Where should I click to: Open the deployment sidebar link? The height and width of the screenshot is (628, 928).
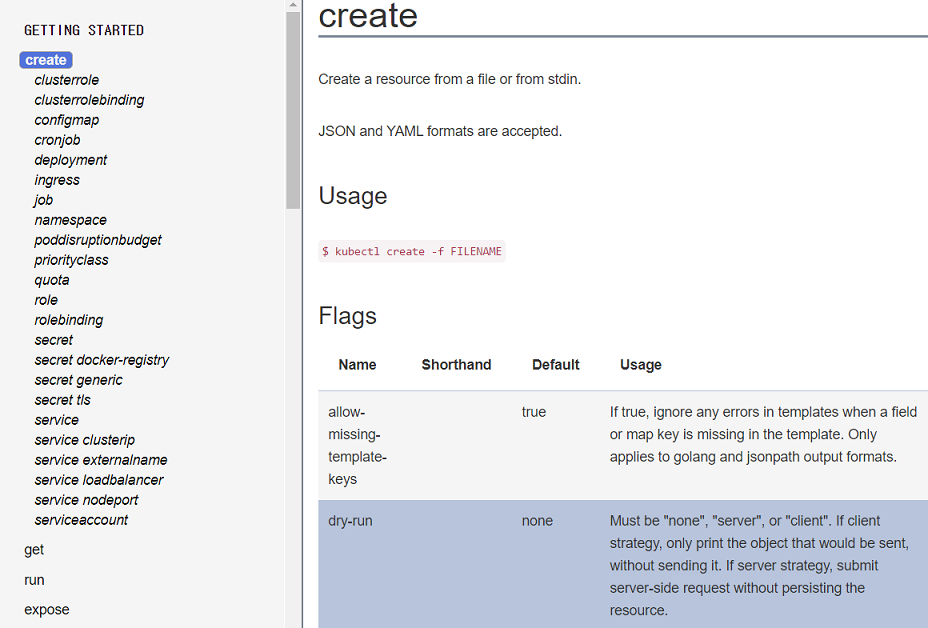(x=70, y=160)
